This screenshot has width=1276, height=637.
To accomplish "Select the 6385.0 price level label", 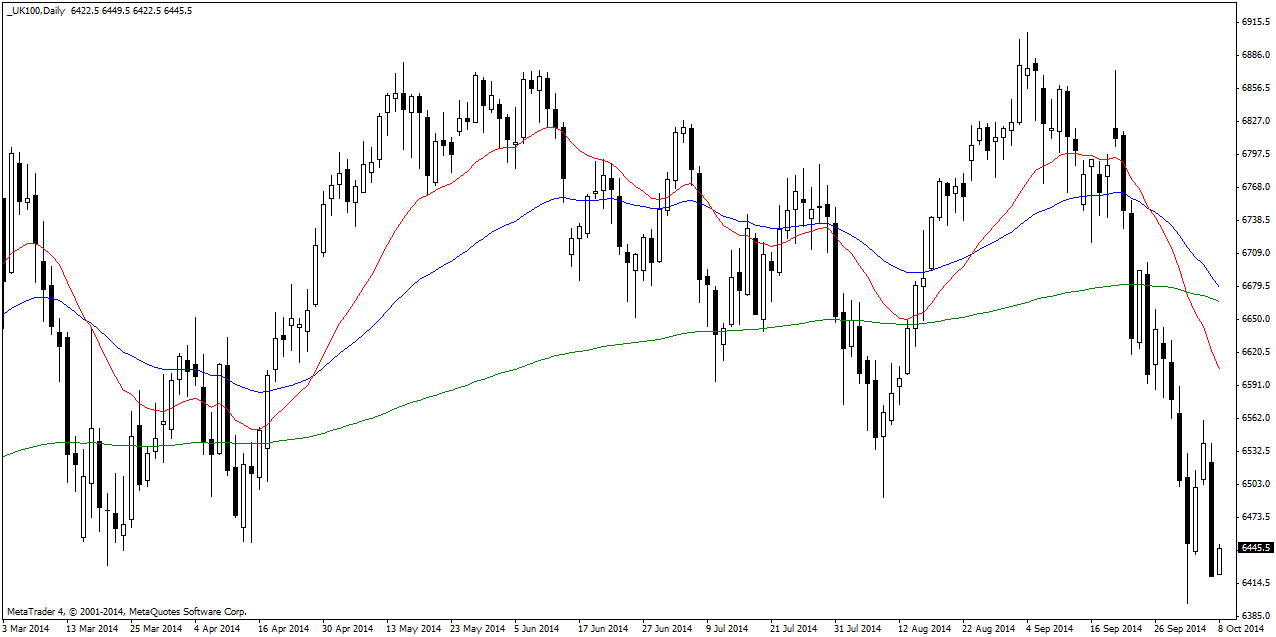I will pos(1255,616).
